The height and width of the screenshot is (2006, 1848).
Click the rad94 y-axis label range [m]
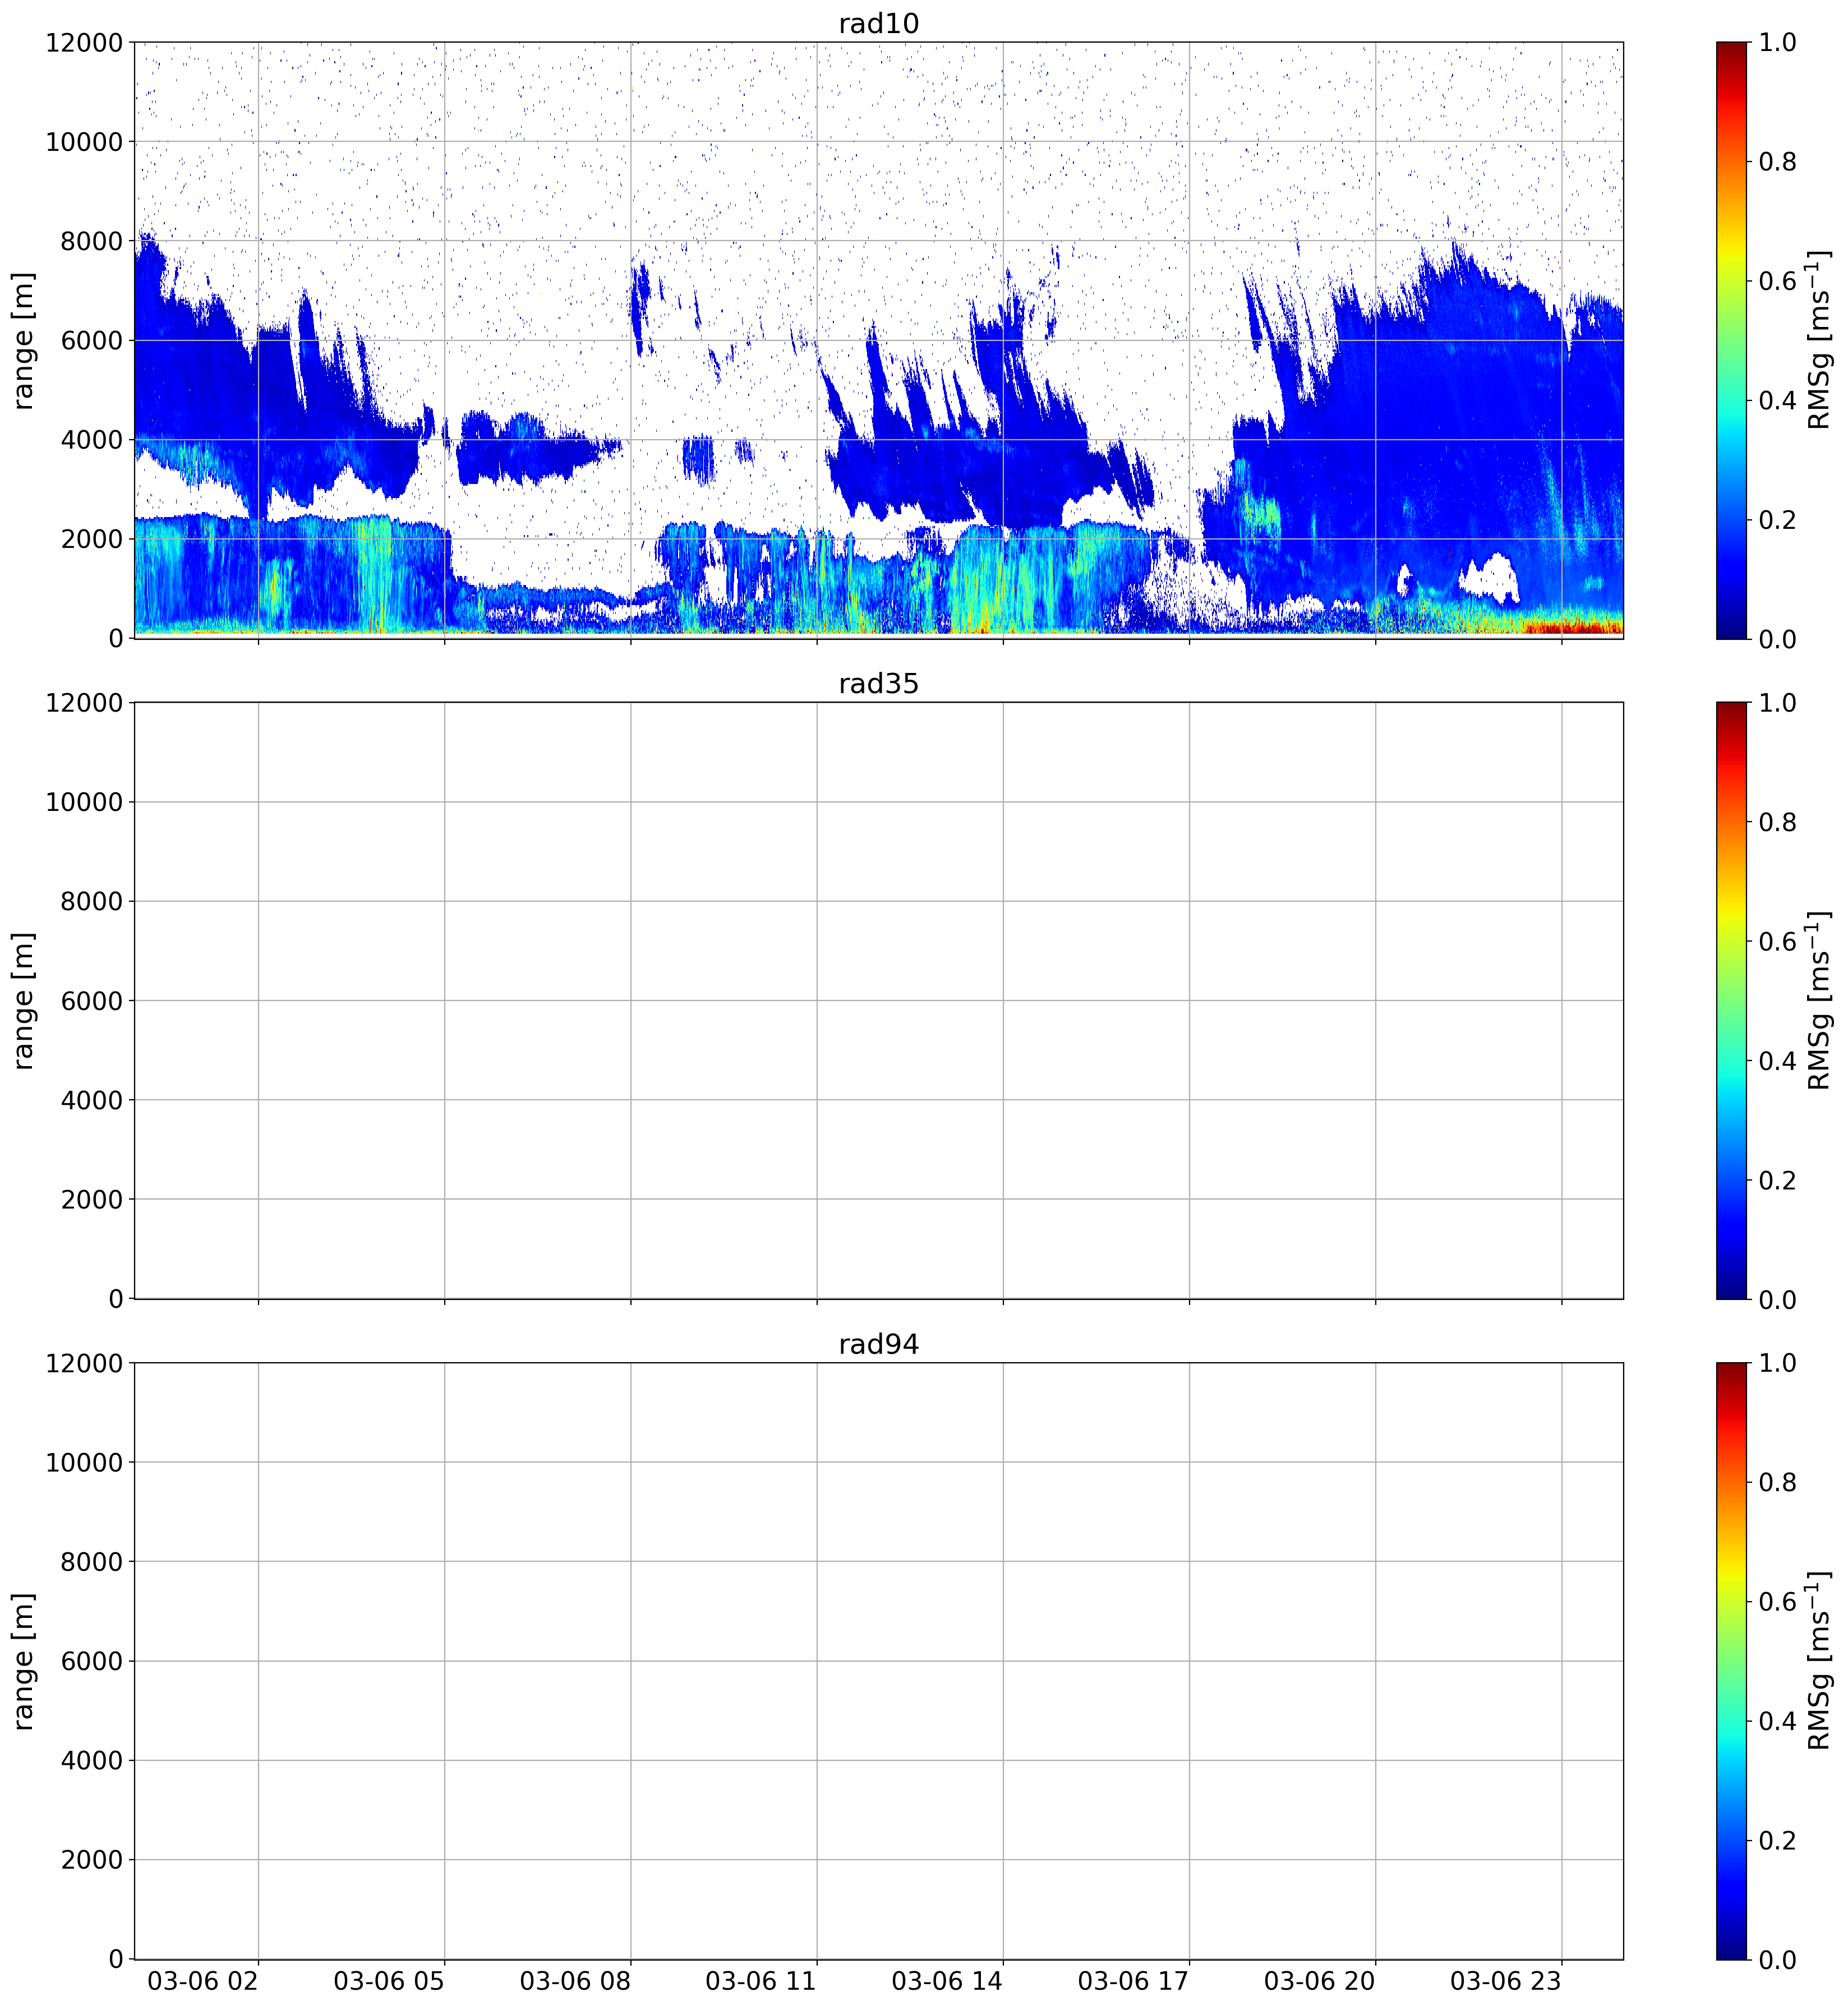point(23,1660)
